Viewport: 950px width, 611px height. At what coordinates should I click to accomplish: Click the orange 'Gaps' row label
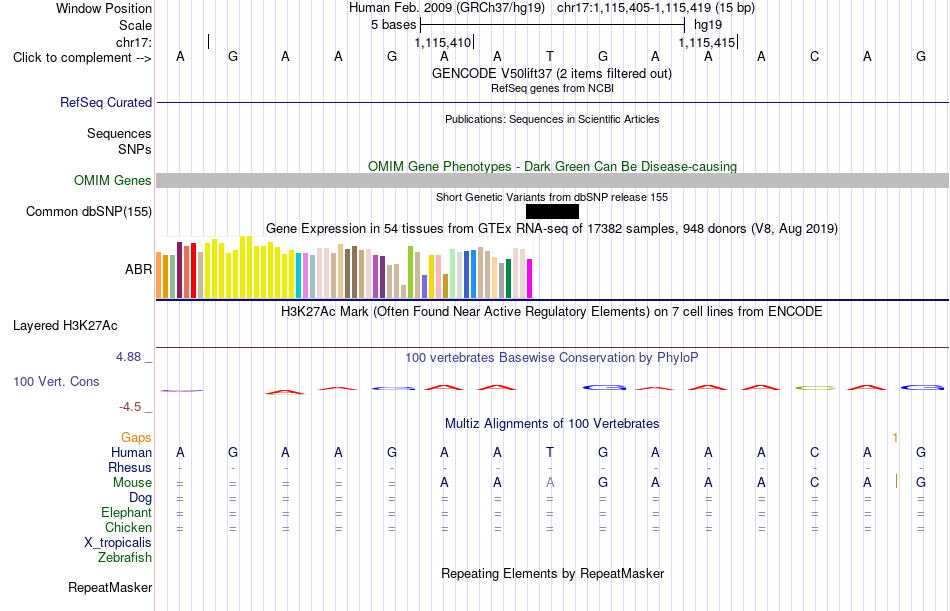click(136, 438)
